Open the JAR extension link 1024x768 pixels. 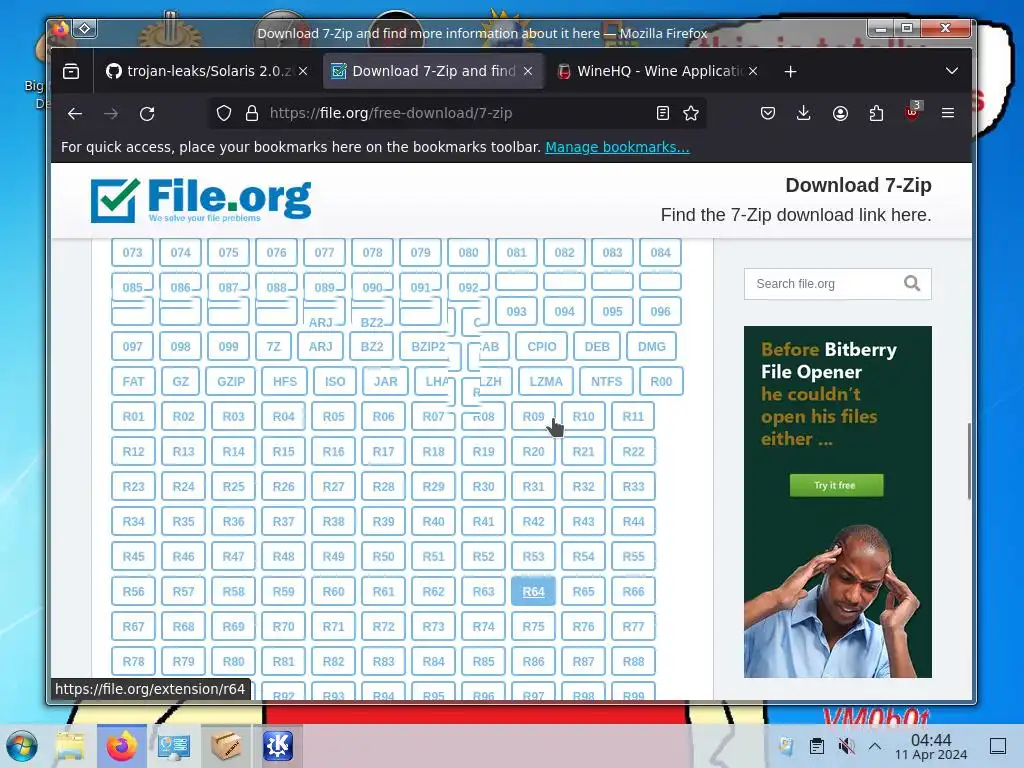coord(385,381)
